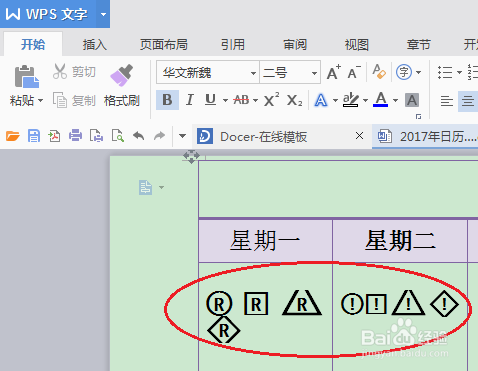Click the bullet list icon
This screenshot has height=371, width=478.
coord(445,72)
